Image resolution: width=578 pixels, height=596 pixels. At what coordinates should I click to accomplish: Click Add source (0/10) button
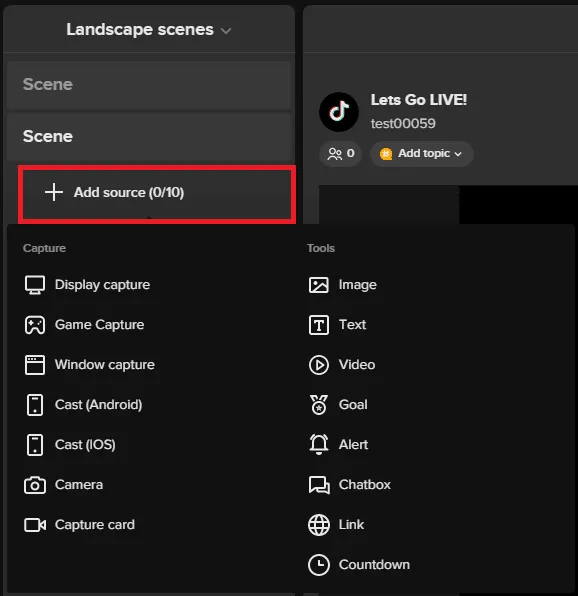[x=157, y=194]
